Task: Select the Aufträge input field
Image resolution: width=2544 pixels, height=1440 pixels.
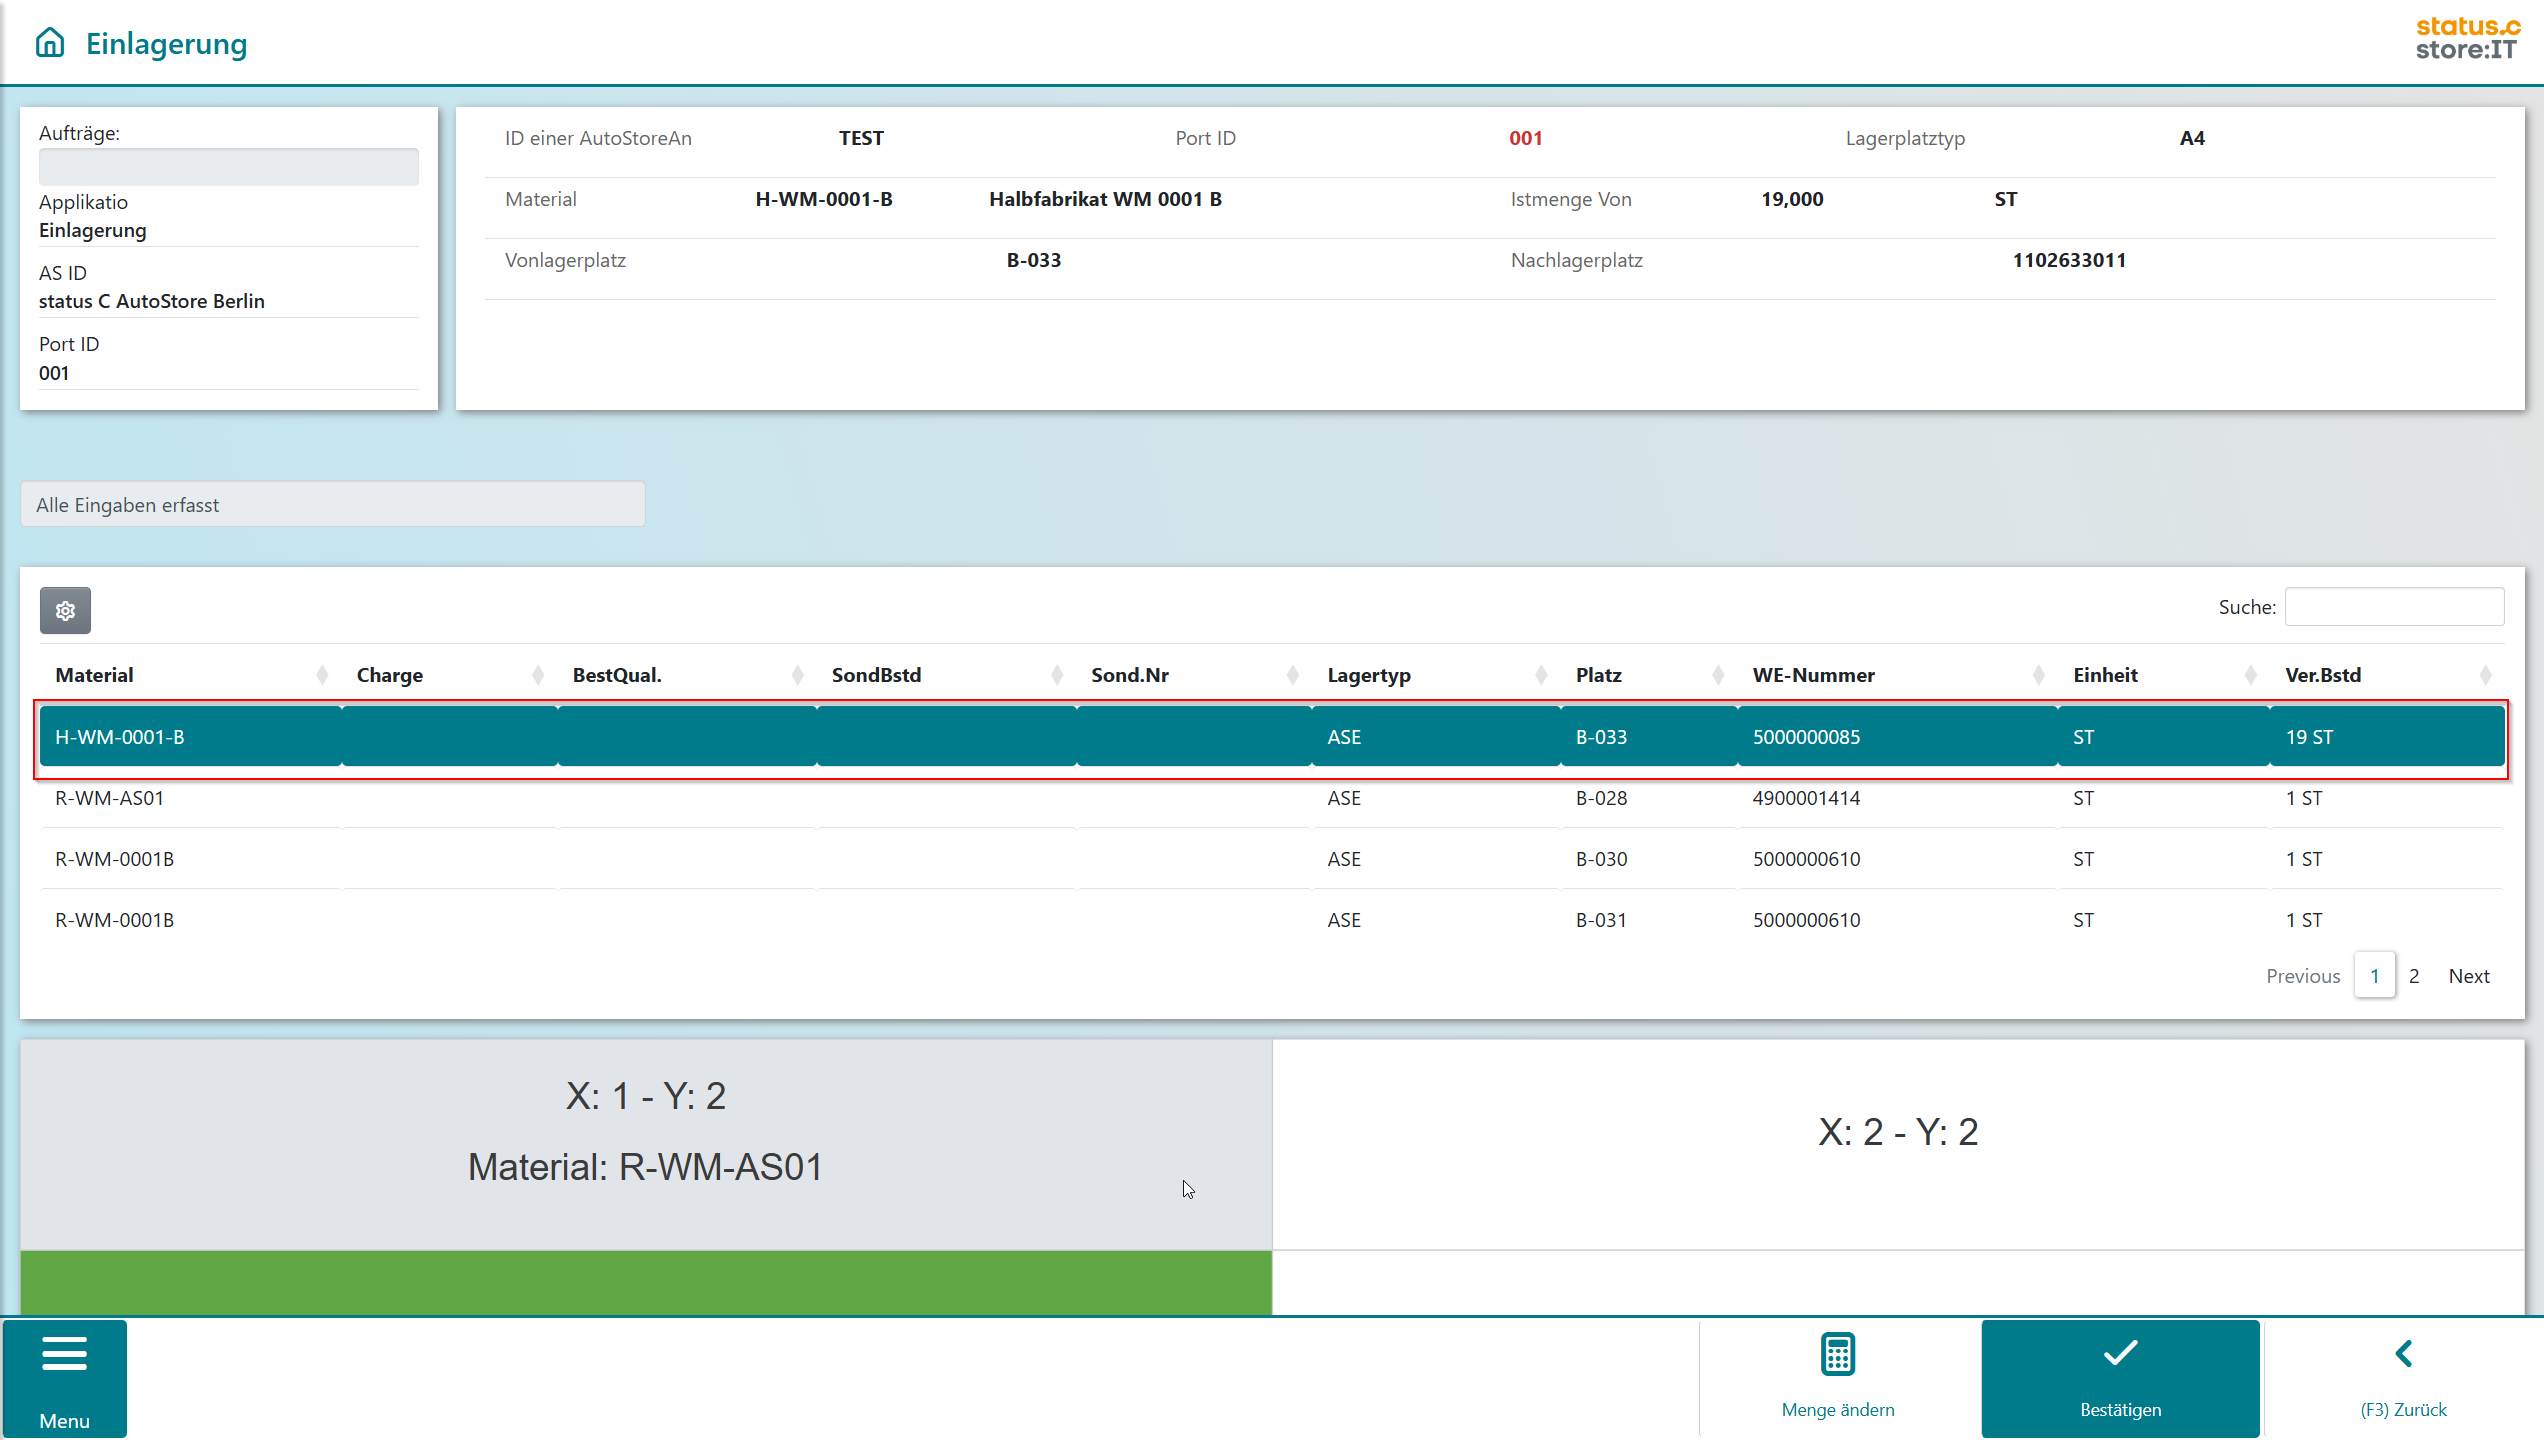Action: coord(228,167)
